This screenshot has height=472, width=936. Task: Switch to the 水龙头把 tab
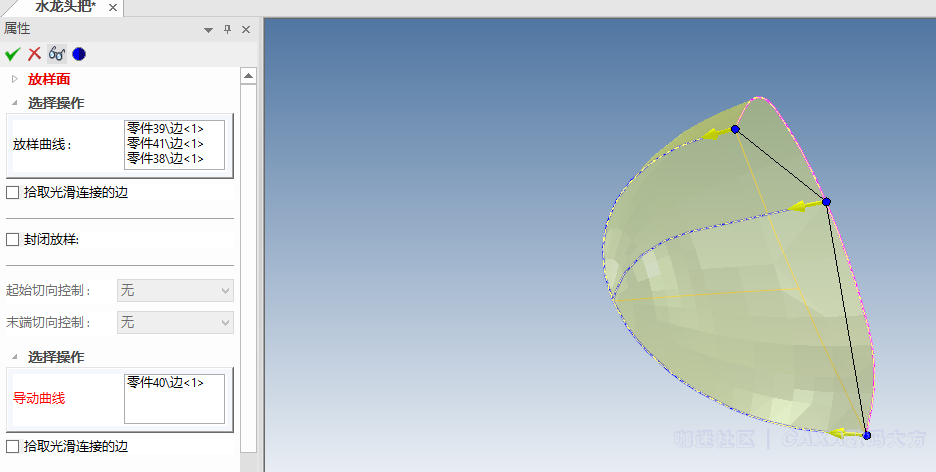click(x=65, y=7)
